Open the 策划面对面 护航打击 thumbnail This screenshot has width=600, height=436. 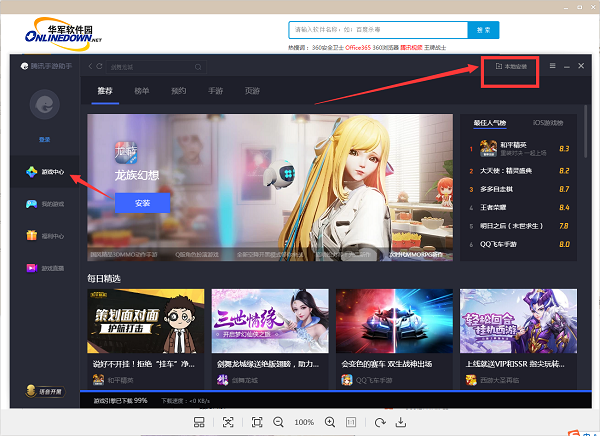click(146, 321)
